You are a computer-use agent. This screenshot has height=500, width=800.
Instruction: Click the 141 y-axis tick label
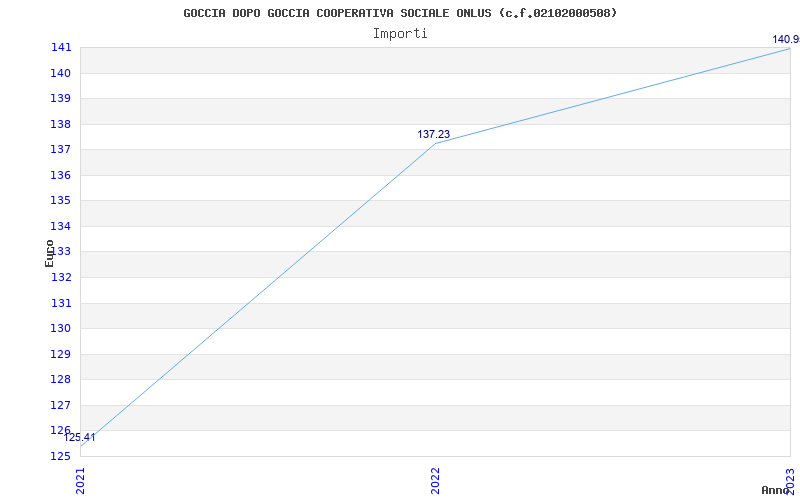click(60, 48)
